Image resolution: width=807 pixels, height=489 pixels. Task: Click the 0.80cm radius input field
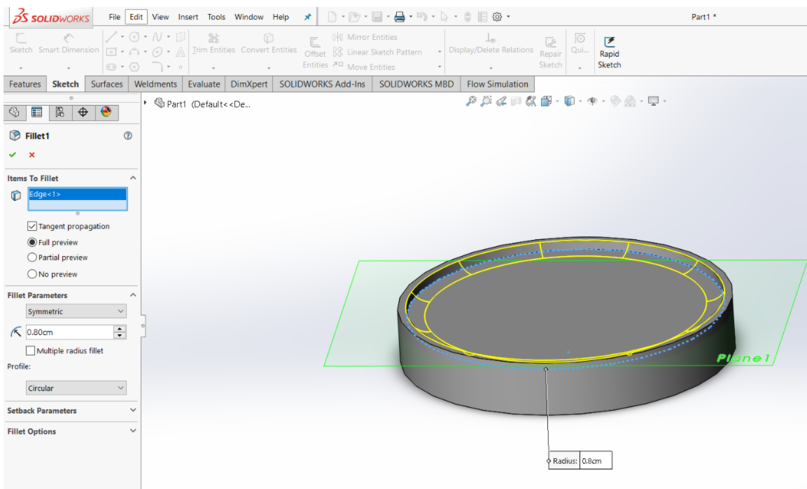click(x=66, y=332)
